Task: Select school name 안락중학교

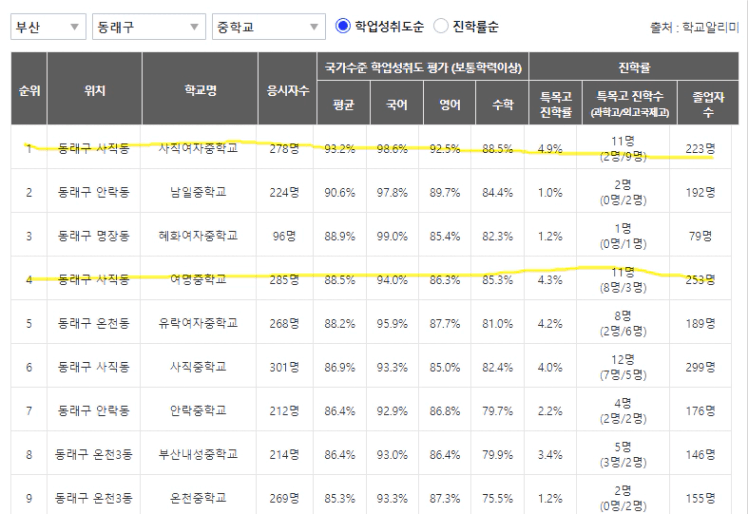Action: [x=198, y=410]
